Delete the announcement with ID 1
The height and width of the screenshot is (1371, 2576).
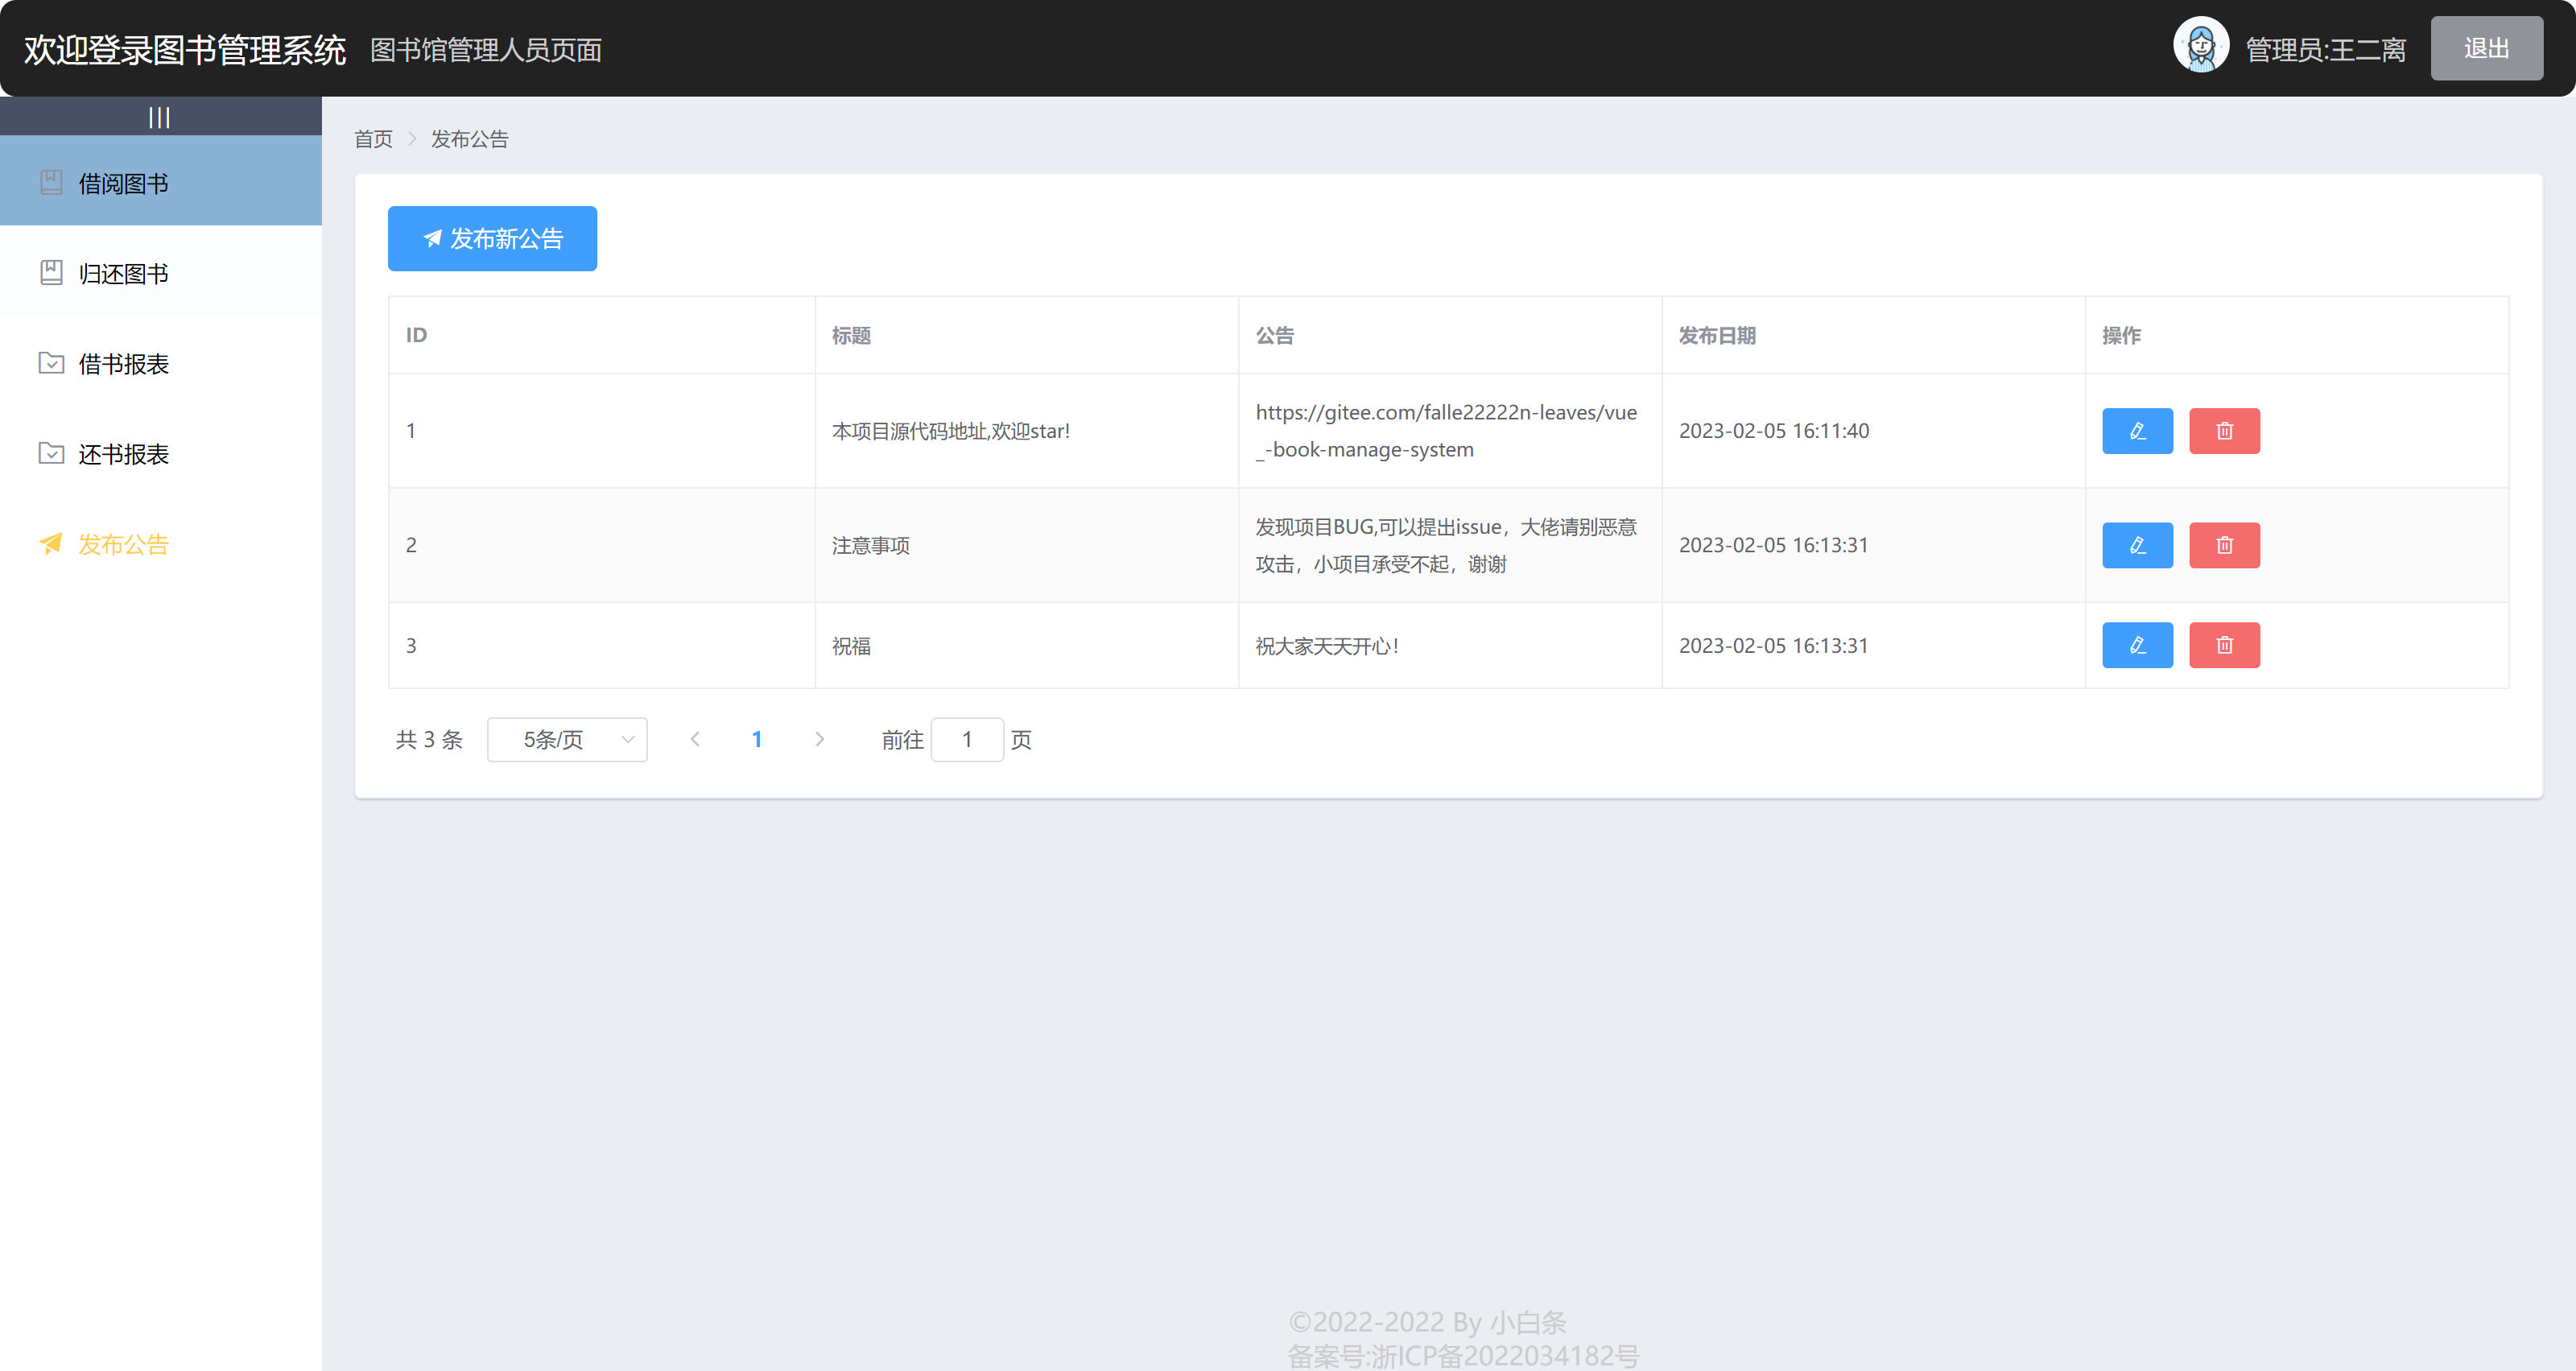point(2224,431)
